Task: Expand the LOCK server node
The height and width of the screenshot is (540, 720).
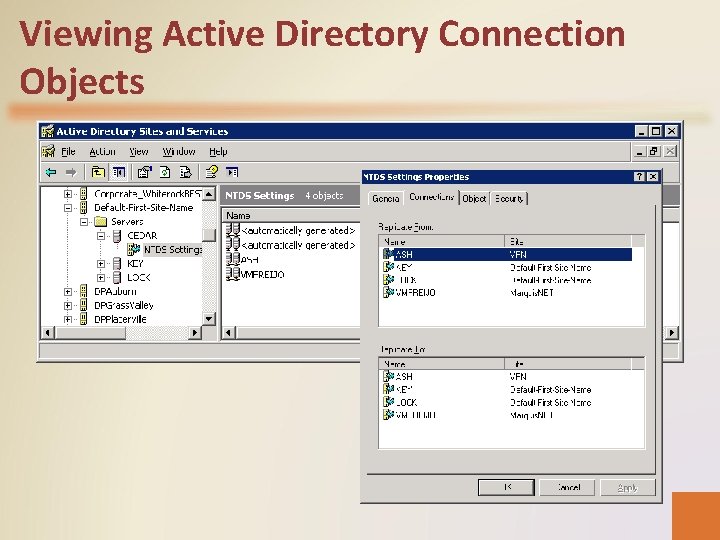Action: pyautogui.click(x=101, y=278)
